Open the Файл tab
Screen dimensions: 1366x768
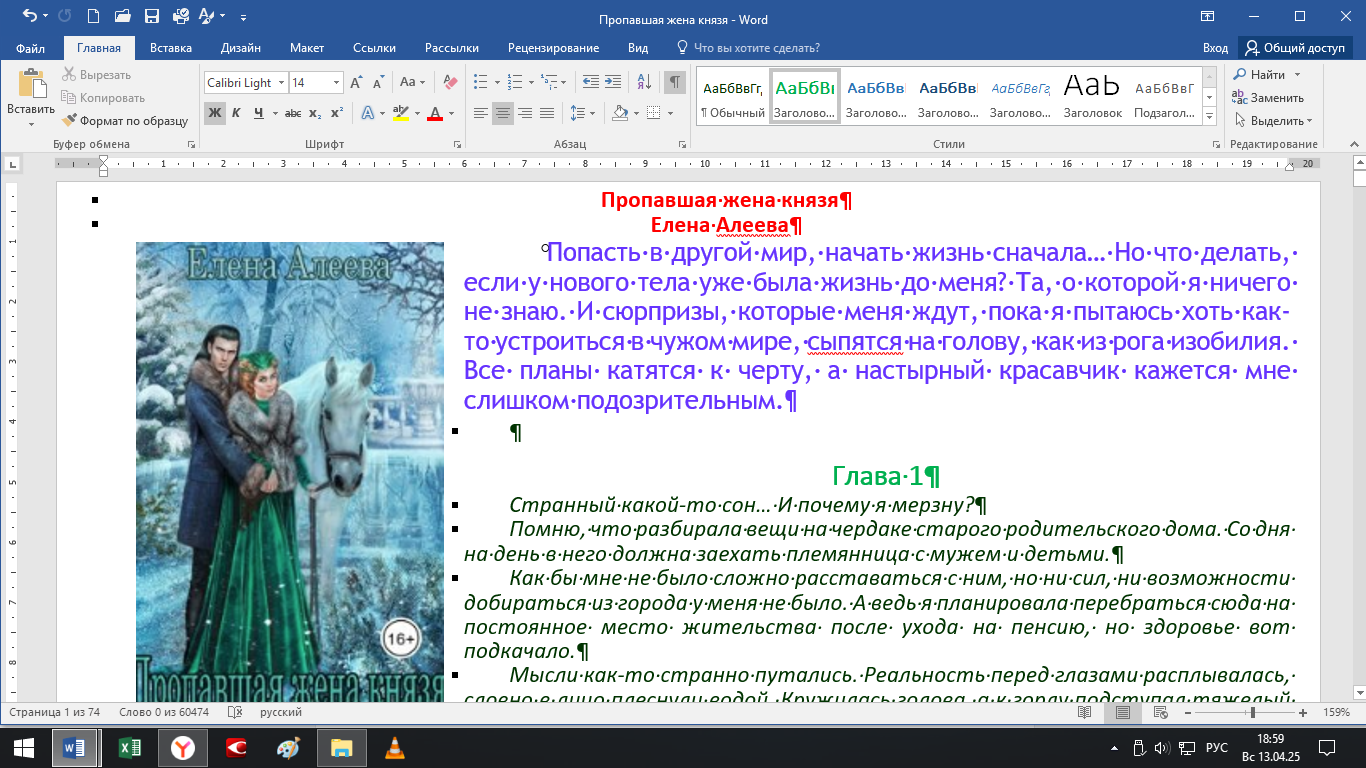pos(31,47)
